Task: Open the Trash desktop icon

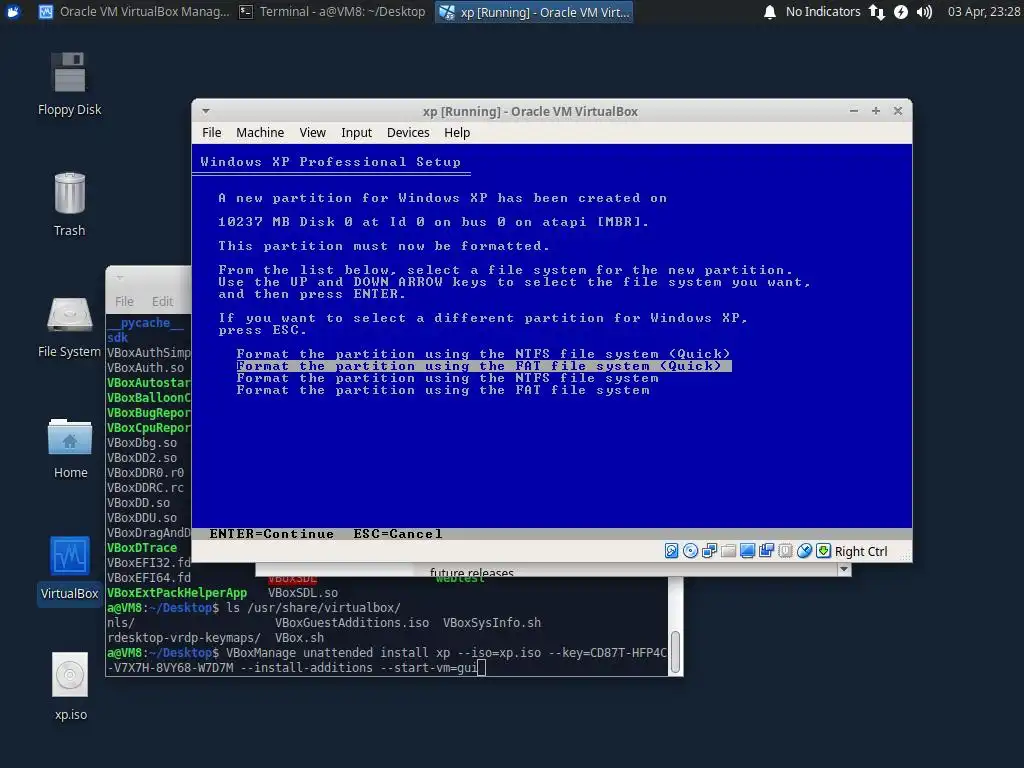Action: [69, 204]
